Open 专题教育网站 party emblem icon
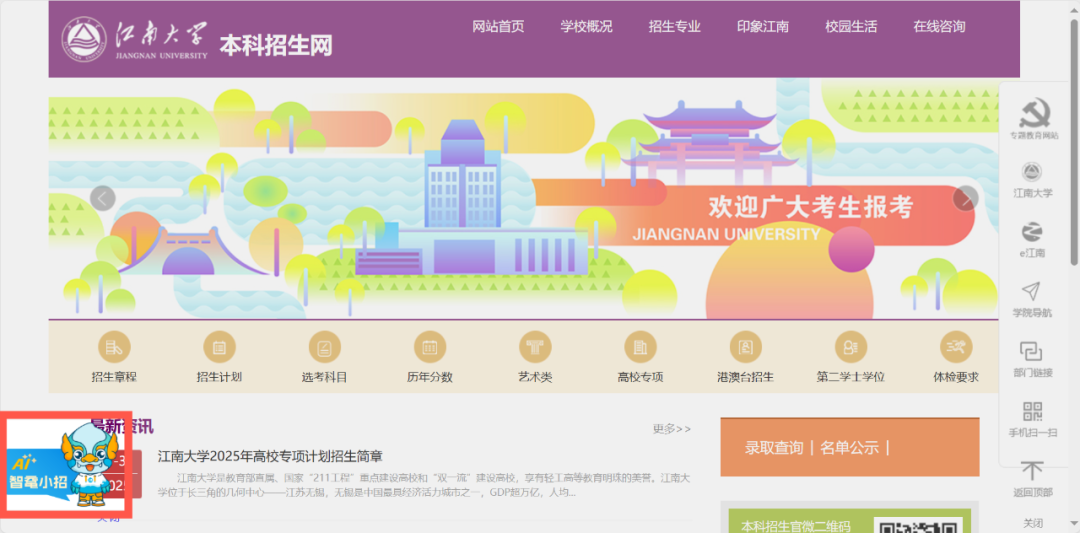 point(1033,112)
